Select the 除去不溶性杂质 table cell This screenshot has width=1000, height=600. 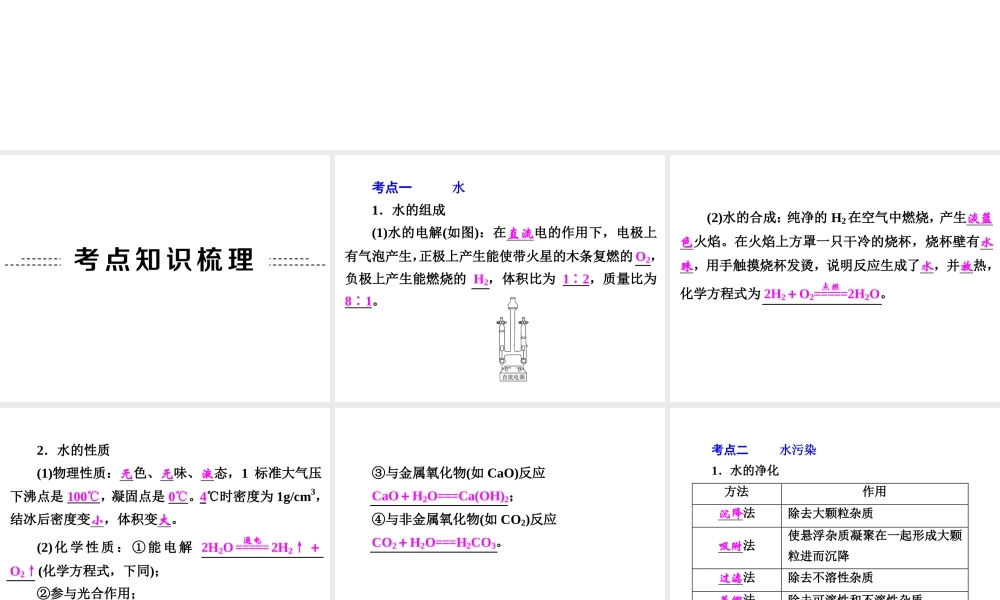(874, 578)
